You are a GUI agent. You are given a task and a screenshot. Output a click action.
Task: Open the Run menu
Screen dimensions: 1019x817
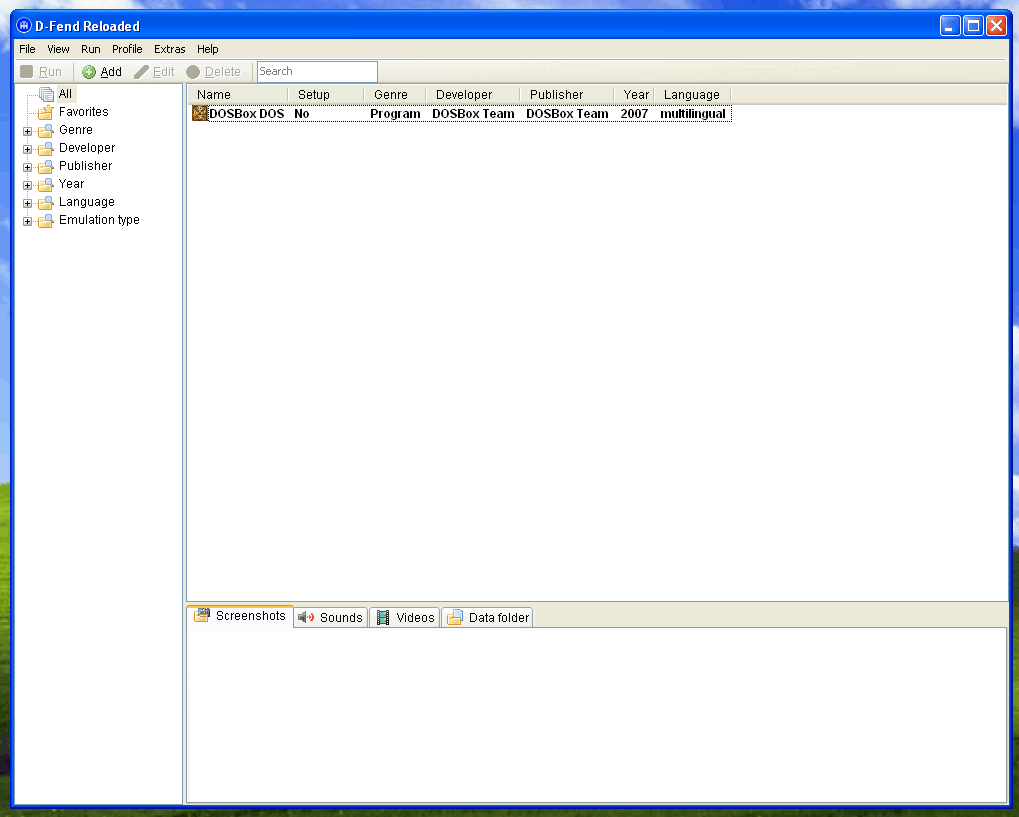[90, 49]
